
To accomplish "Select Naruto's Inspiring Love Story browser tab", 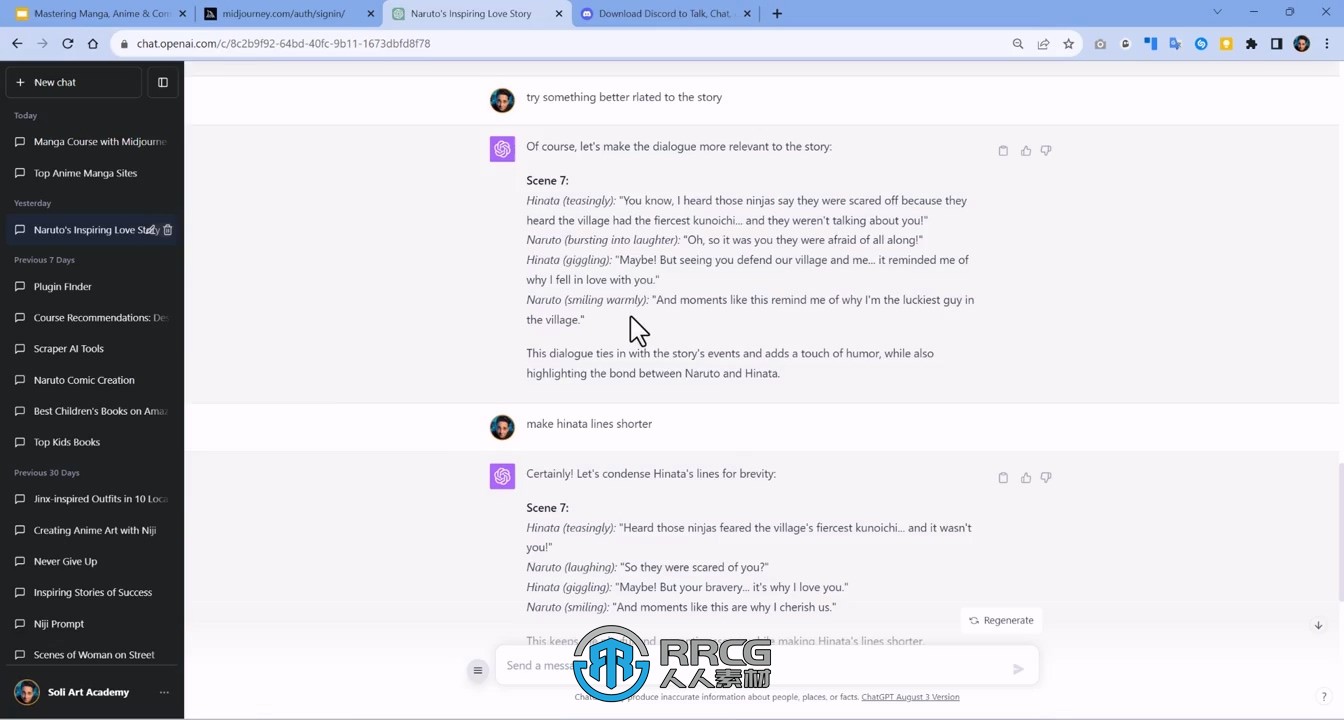I will tap(476, 14).
